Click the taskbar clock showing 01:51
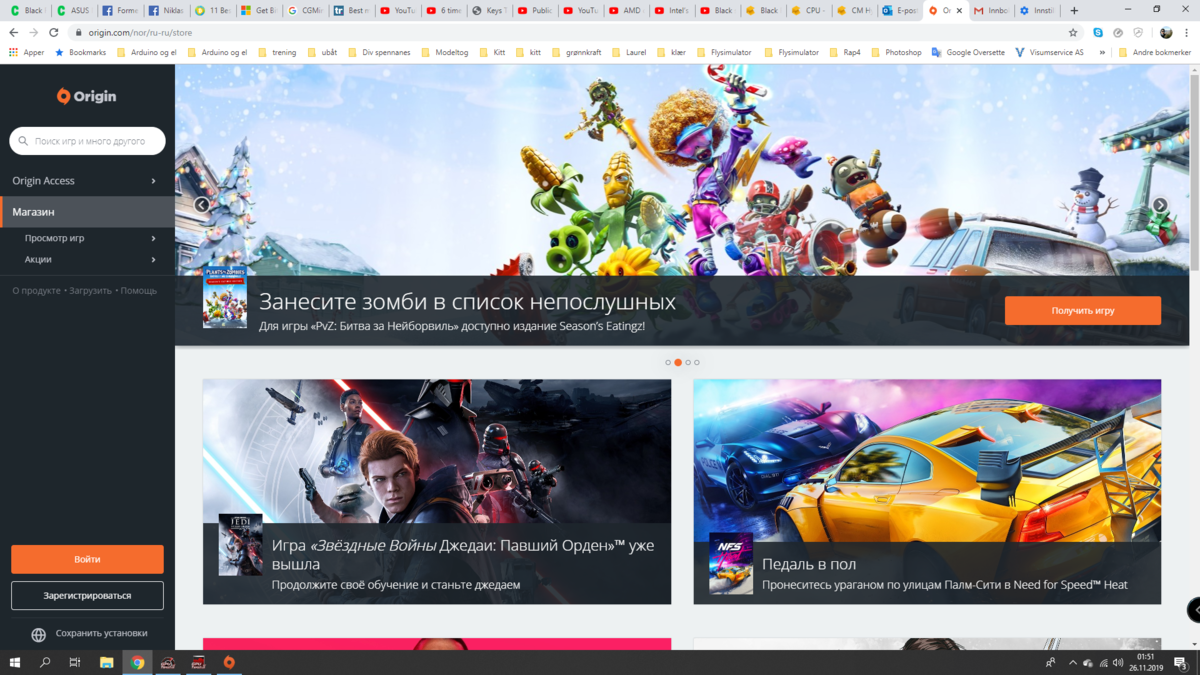Image resolution: width=1200 pixels, height=675 pixels. point(1146,662)
